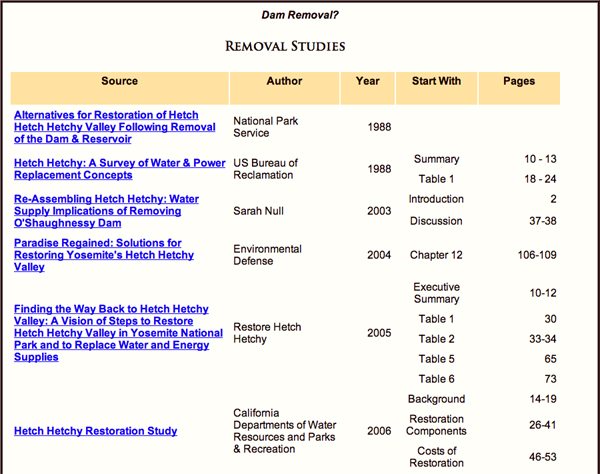
Task: Click pages value 106-109
Action: point(537,255)
